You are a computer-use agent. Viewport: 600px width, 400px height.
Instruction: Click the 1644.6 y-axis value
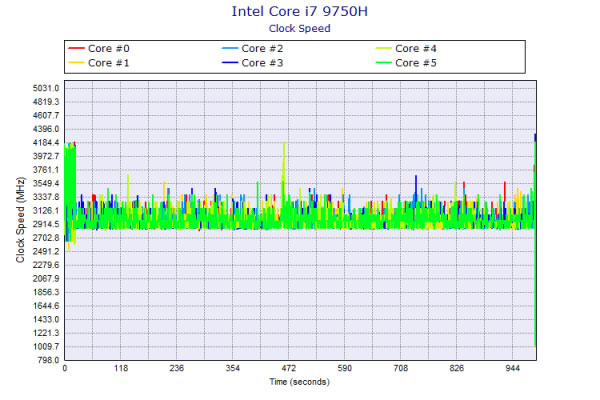(46, 306)
